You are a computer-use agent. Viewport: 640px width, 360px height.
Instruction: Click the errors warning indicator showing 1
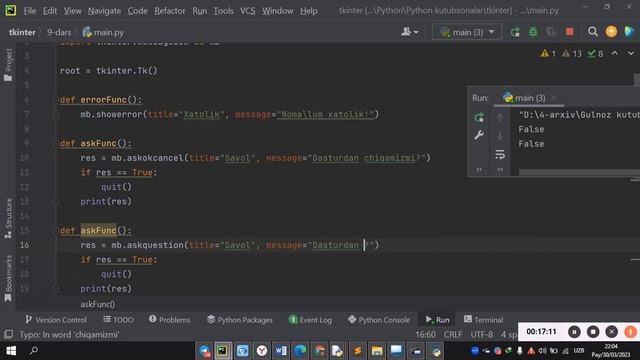tap(548, 53)
